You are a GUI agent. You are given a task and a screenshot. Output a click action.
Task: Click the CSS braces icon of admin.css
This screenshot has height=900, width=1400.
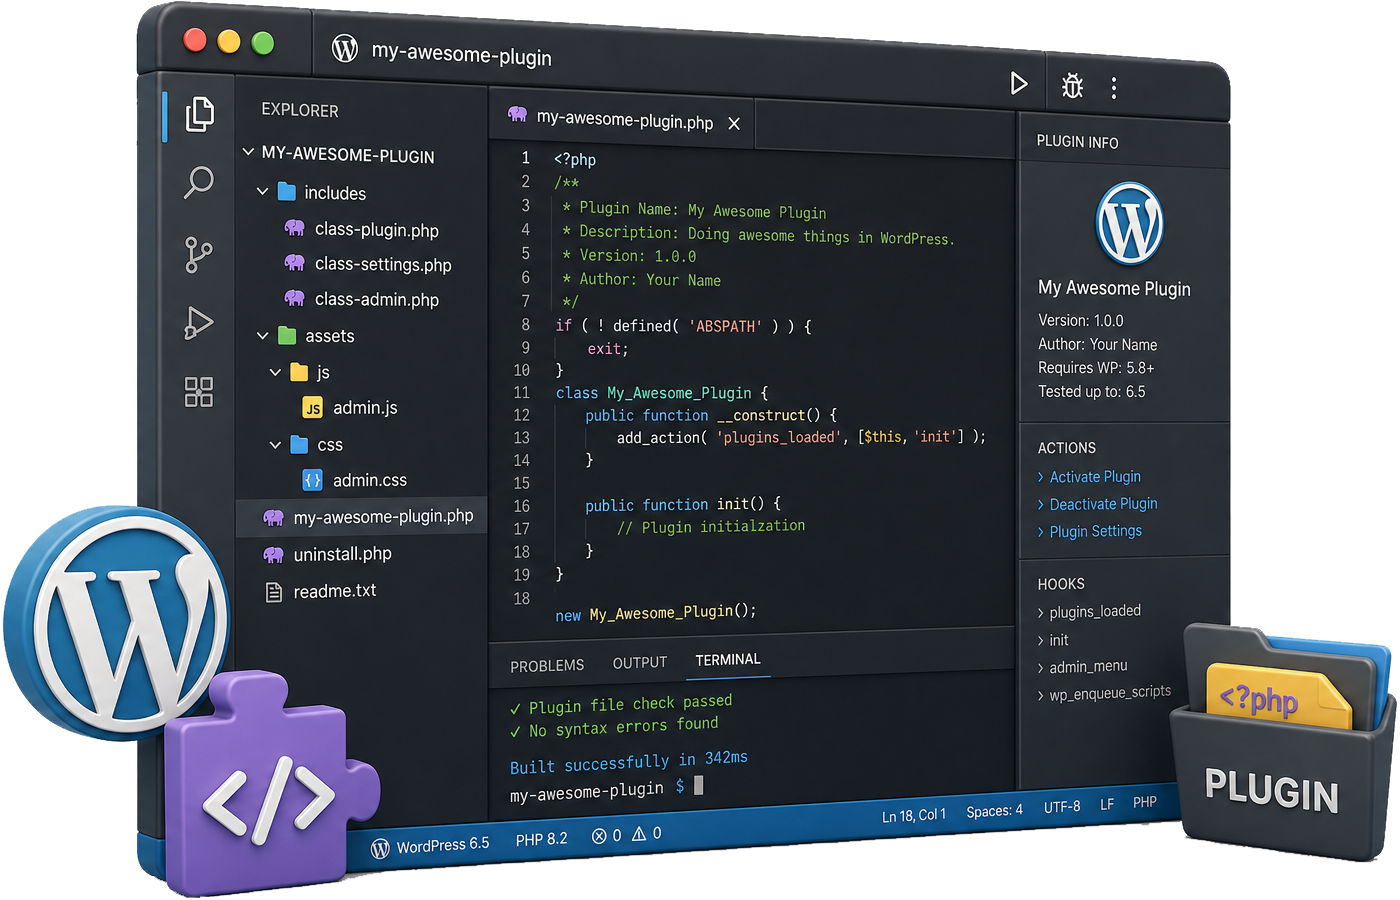click(x=312, y=480)
